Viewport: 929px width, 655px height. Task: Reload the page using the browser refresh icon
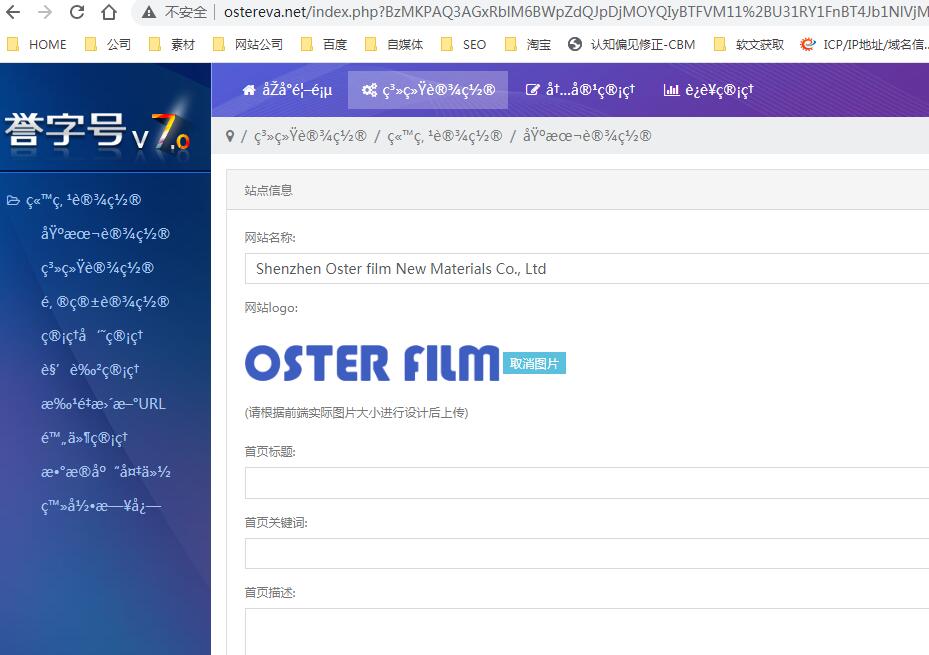77,14
